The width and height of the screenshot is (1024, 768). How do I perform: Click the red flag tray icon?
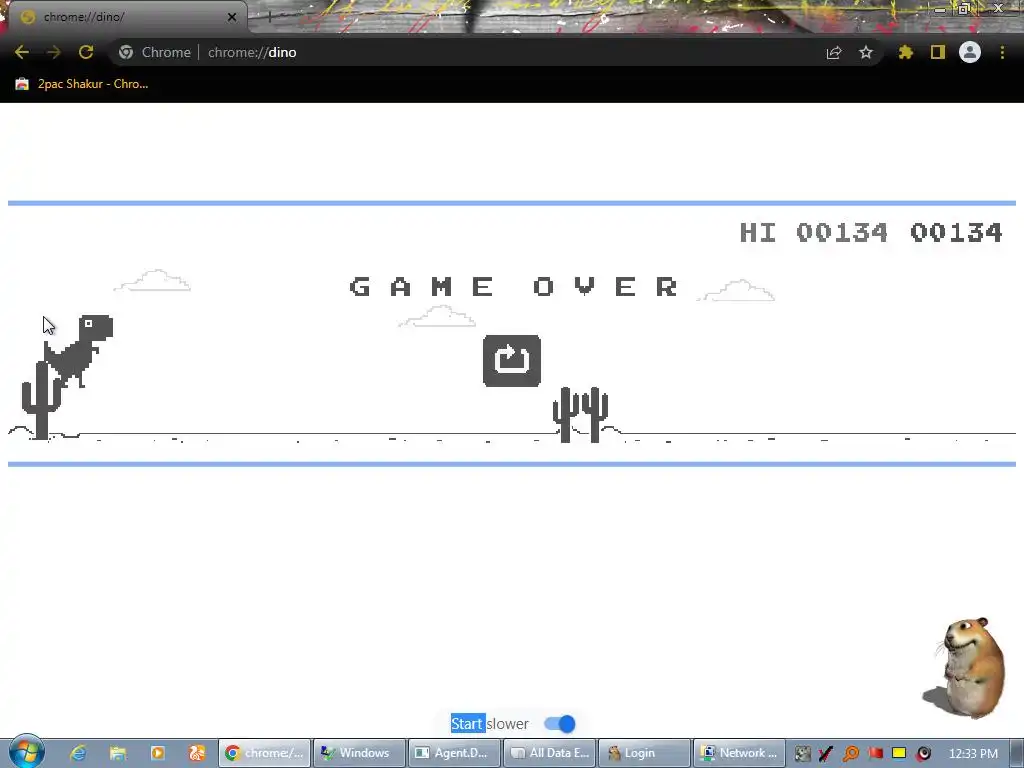tap(875, 753)
